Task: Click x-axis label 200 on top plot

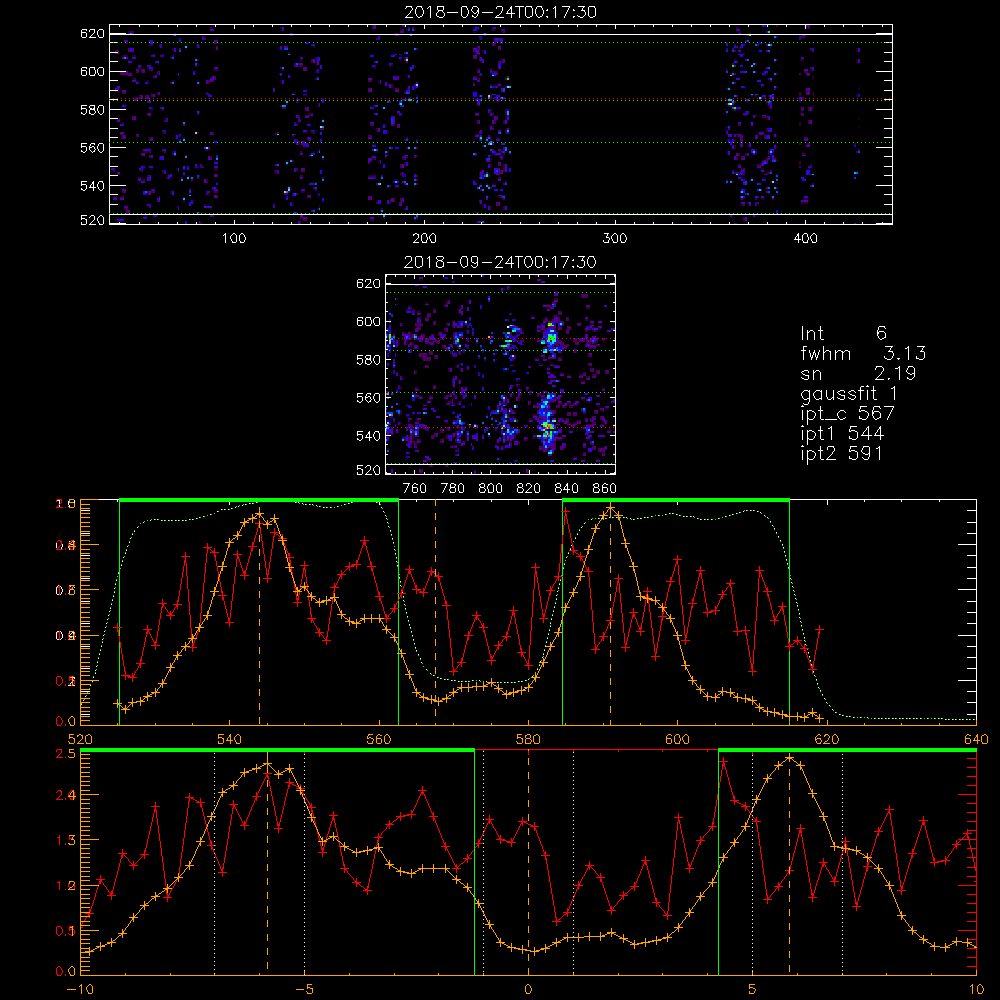Action: 424,239
